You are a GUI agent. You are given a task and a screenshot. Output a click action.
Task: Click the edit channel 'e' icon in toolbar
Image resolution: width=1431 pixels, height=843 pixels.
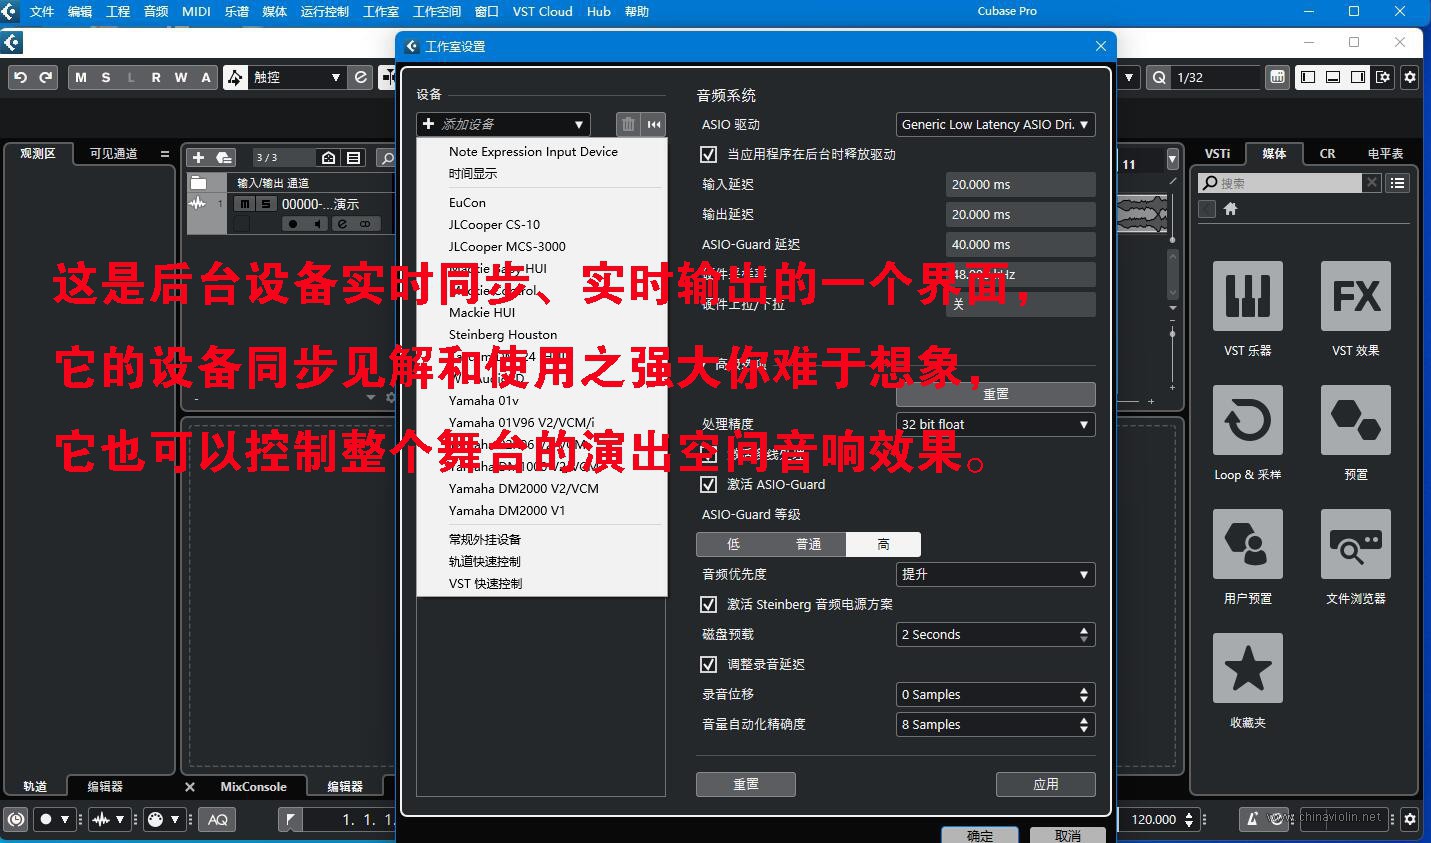point(361,77)
